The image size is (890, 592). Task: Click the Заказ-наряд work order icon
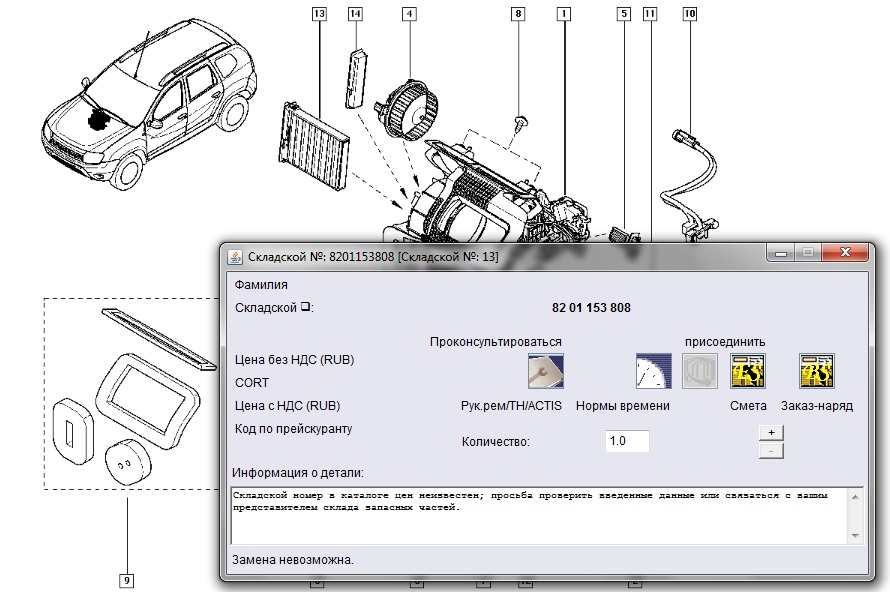point(816,371)
